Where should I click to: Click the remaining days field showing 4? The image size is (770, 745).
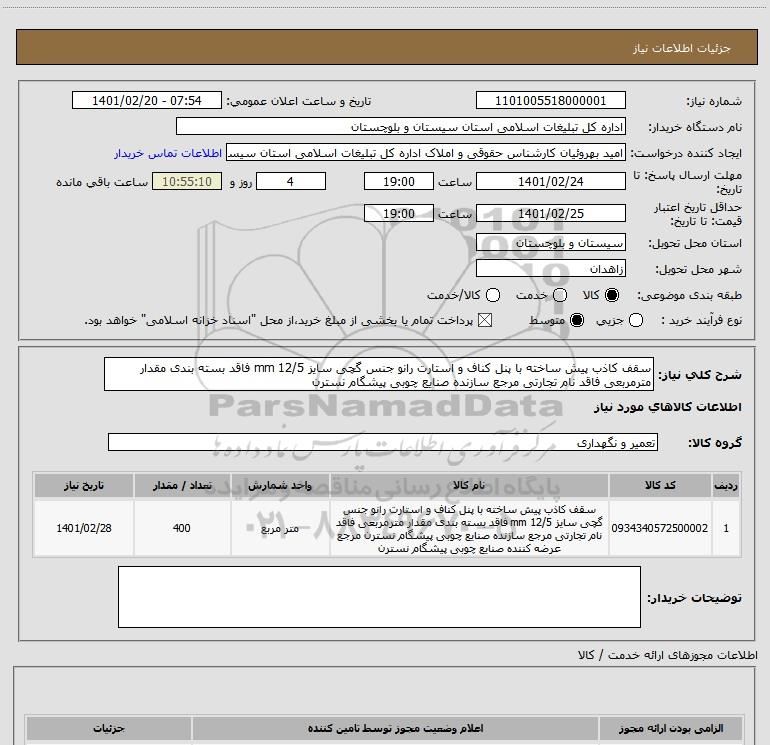click(291, 182)
